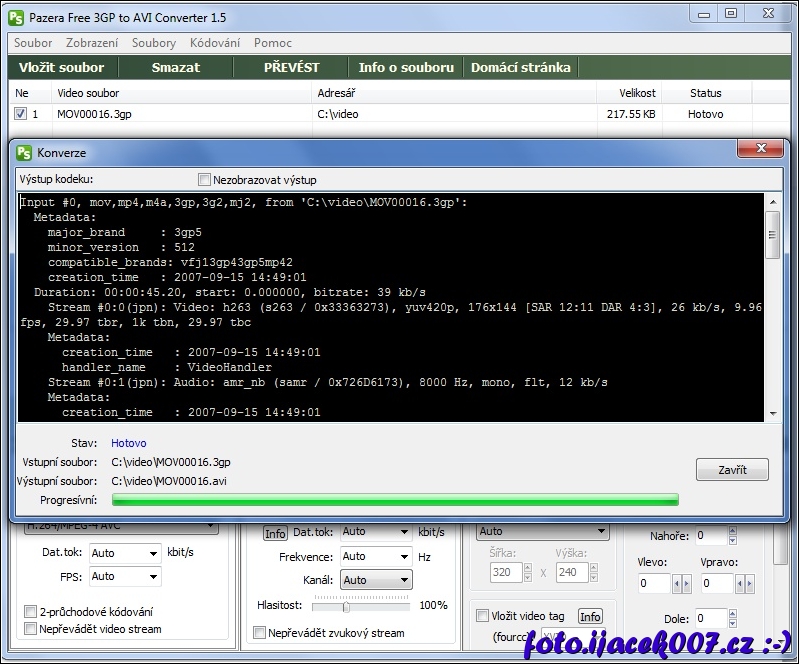Viewport: 799px width, 664px height.
Task: Uncheck the MOV00016.3gp file checkbox
Action: pos(20,114)
